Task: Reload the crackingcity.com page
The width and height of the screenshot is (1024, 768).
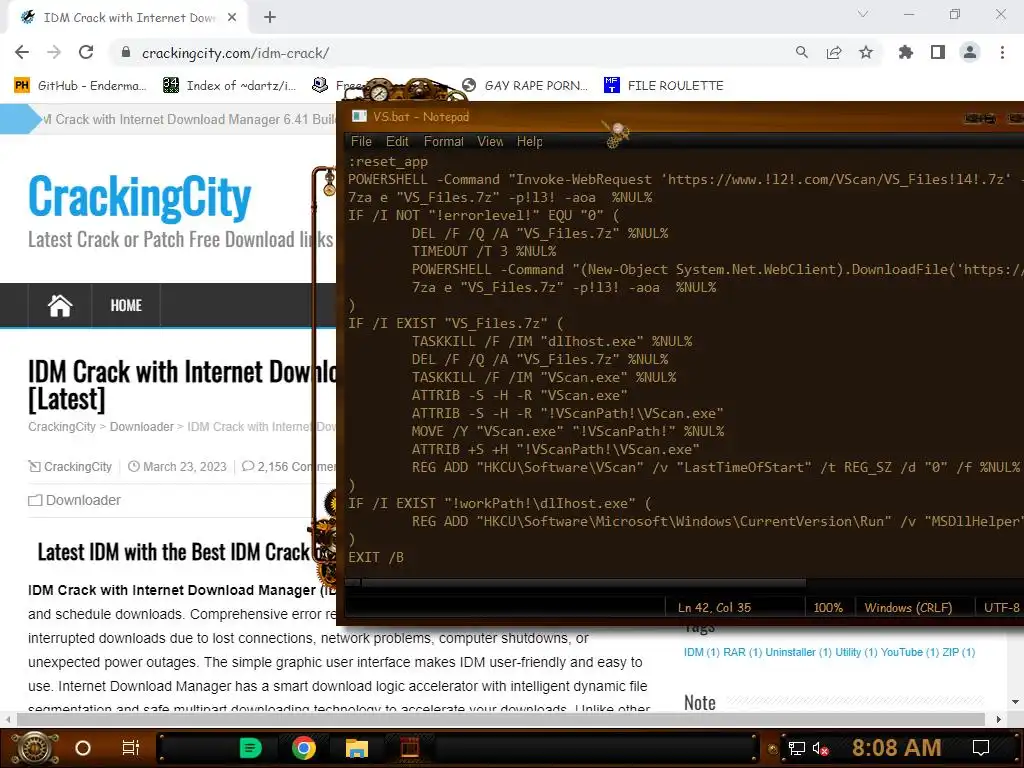Action: click(86, 52)
